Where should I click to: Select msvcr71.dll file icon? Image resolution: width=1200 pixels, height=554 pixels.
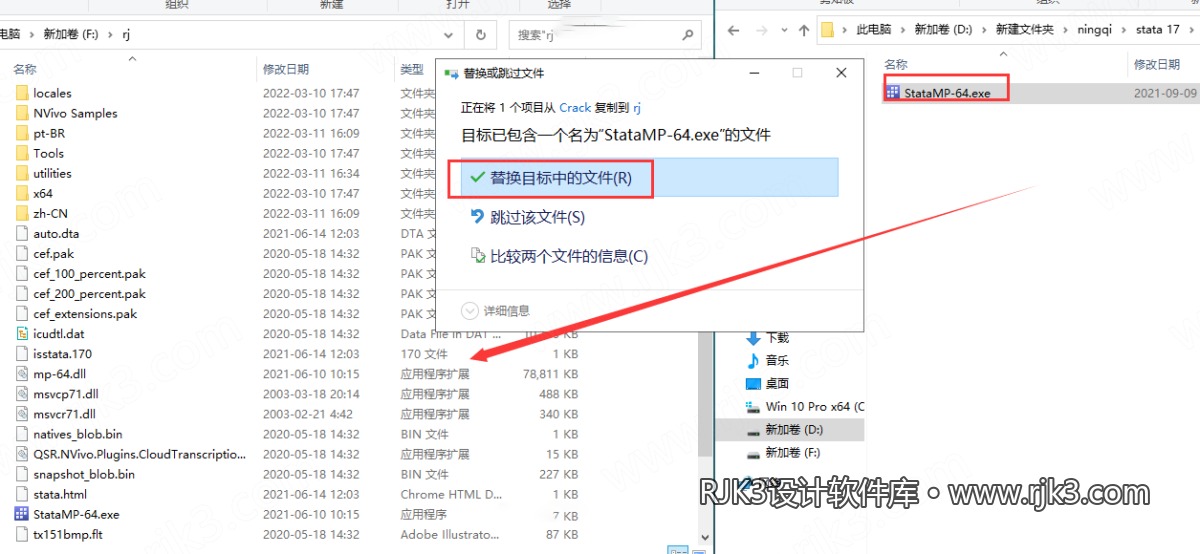[22, 414]
